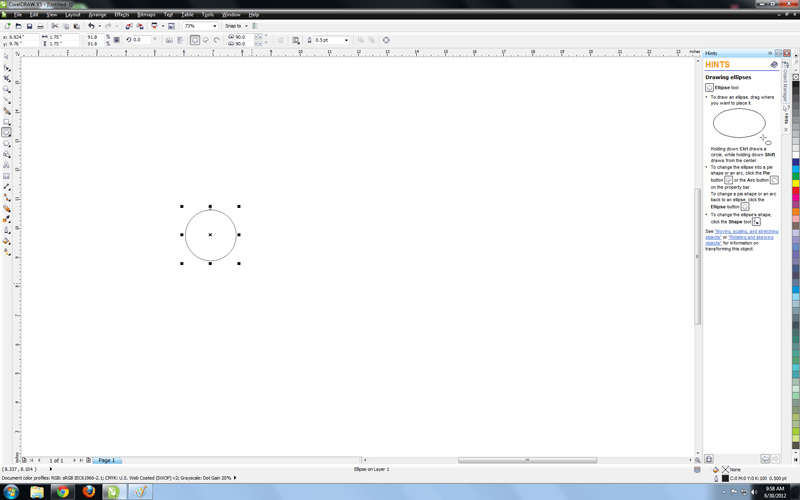800x500 pixels.
Task: Select the Table tool in the toolbox
Action: coord(6,176)
